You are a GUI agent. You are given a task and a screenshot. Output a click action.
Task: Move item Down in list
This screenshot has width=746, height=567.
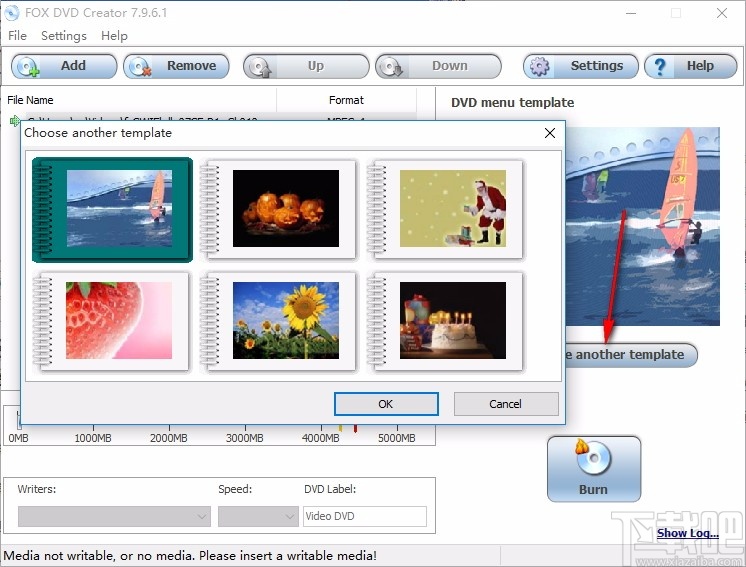[x=438, y=66]
